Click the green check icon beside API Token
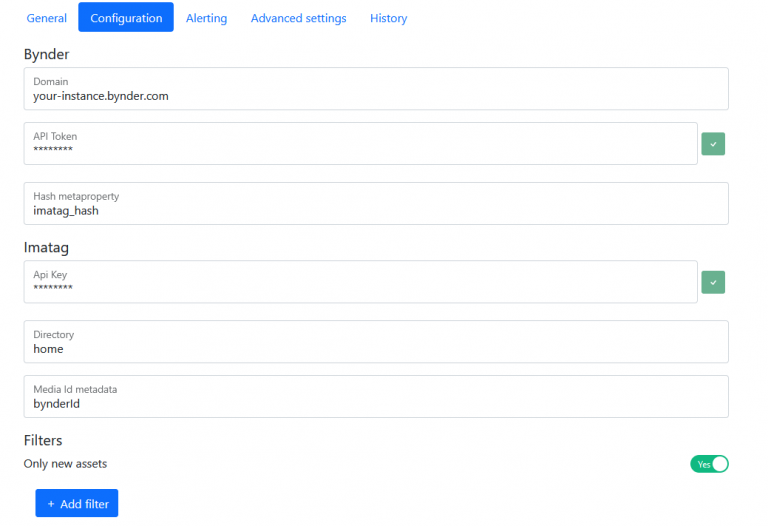 pyautogui.click(x=712, y=144)
